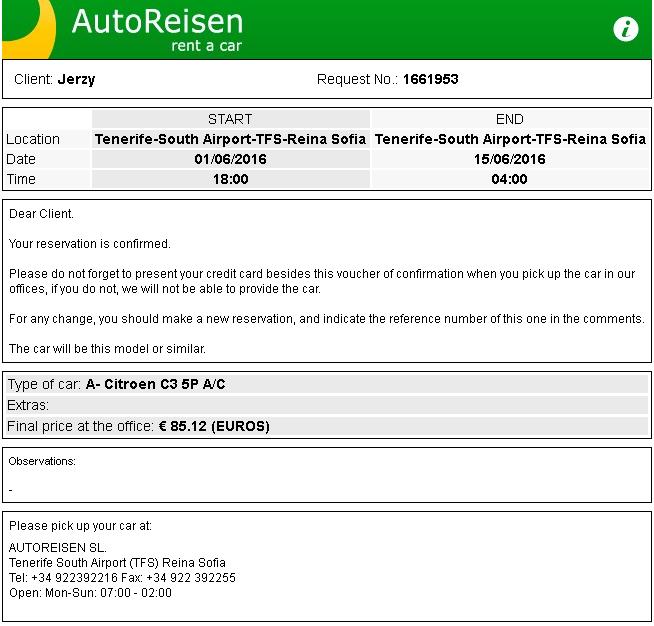Click the start time 18:00

click(x=230, y=179)
